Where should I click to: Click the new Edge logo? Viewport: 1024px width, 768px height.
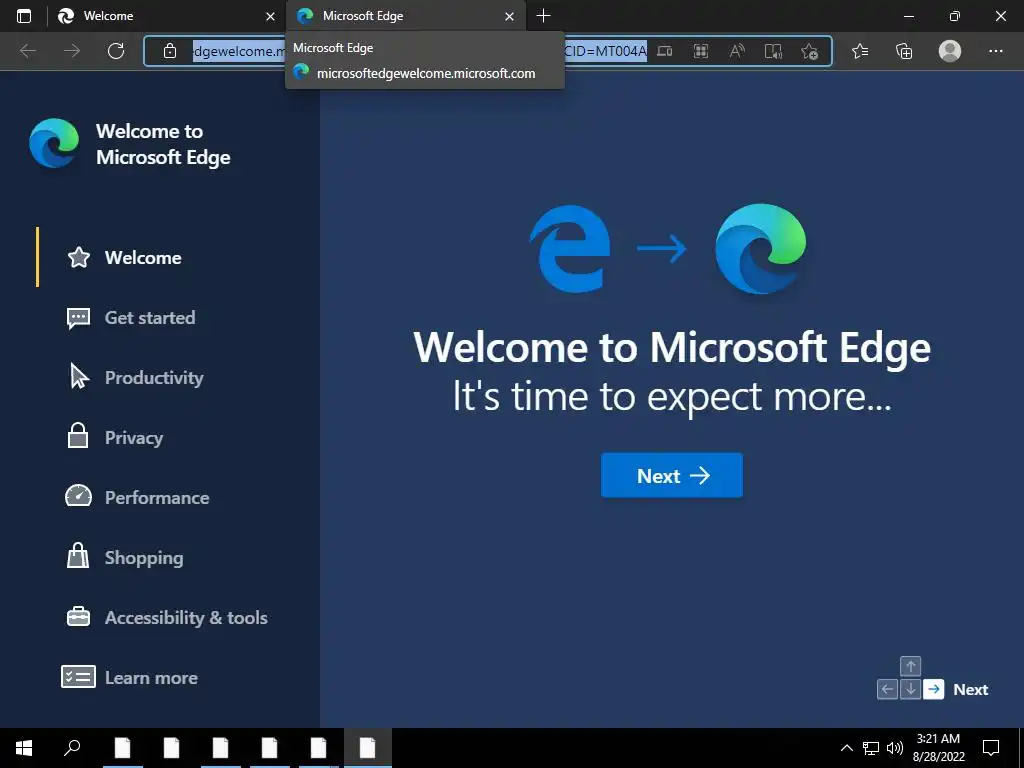pyautogui.click(x=761, y=248)
